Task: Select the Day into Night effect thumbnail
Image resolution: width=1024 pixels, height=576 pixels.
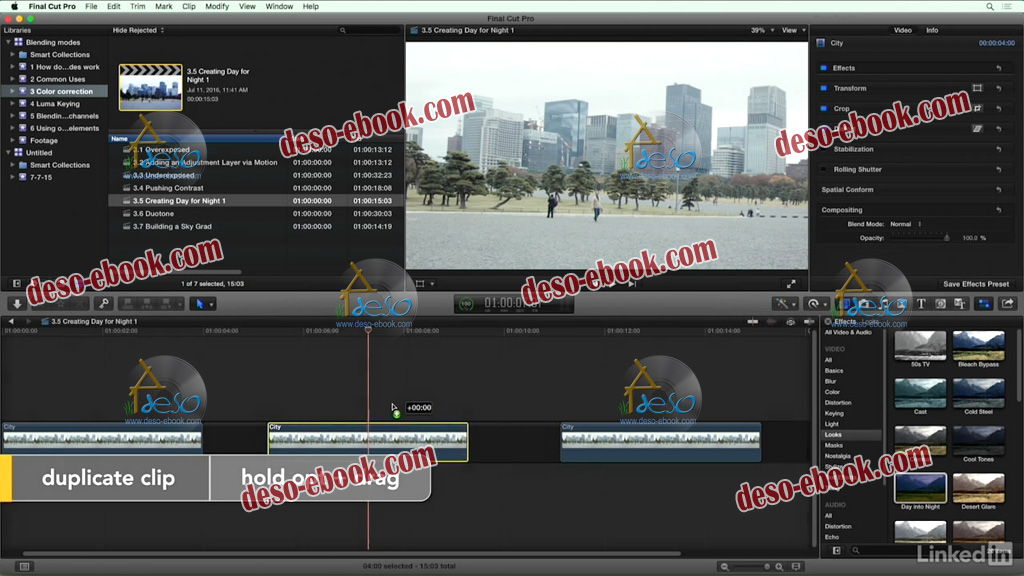Action: pyautogui.click(x=920, y=488)
